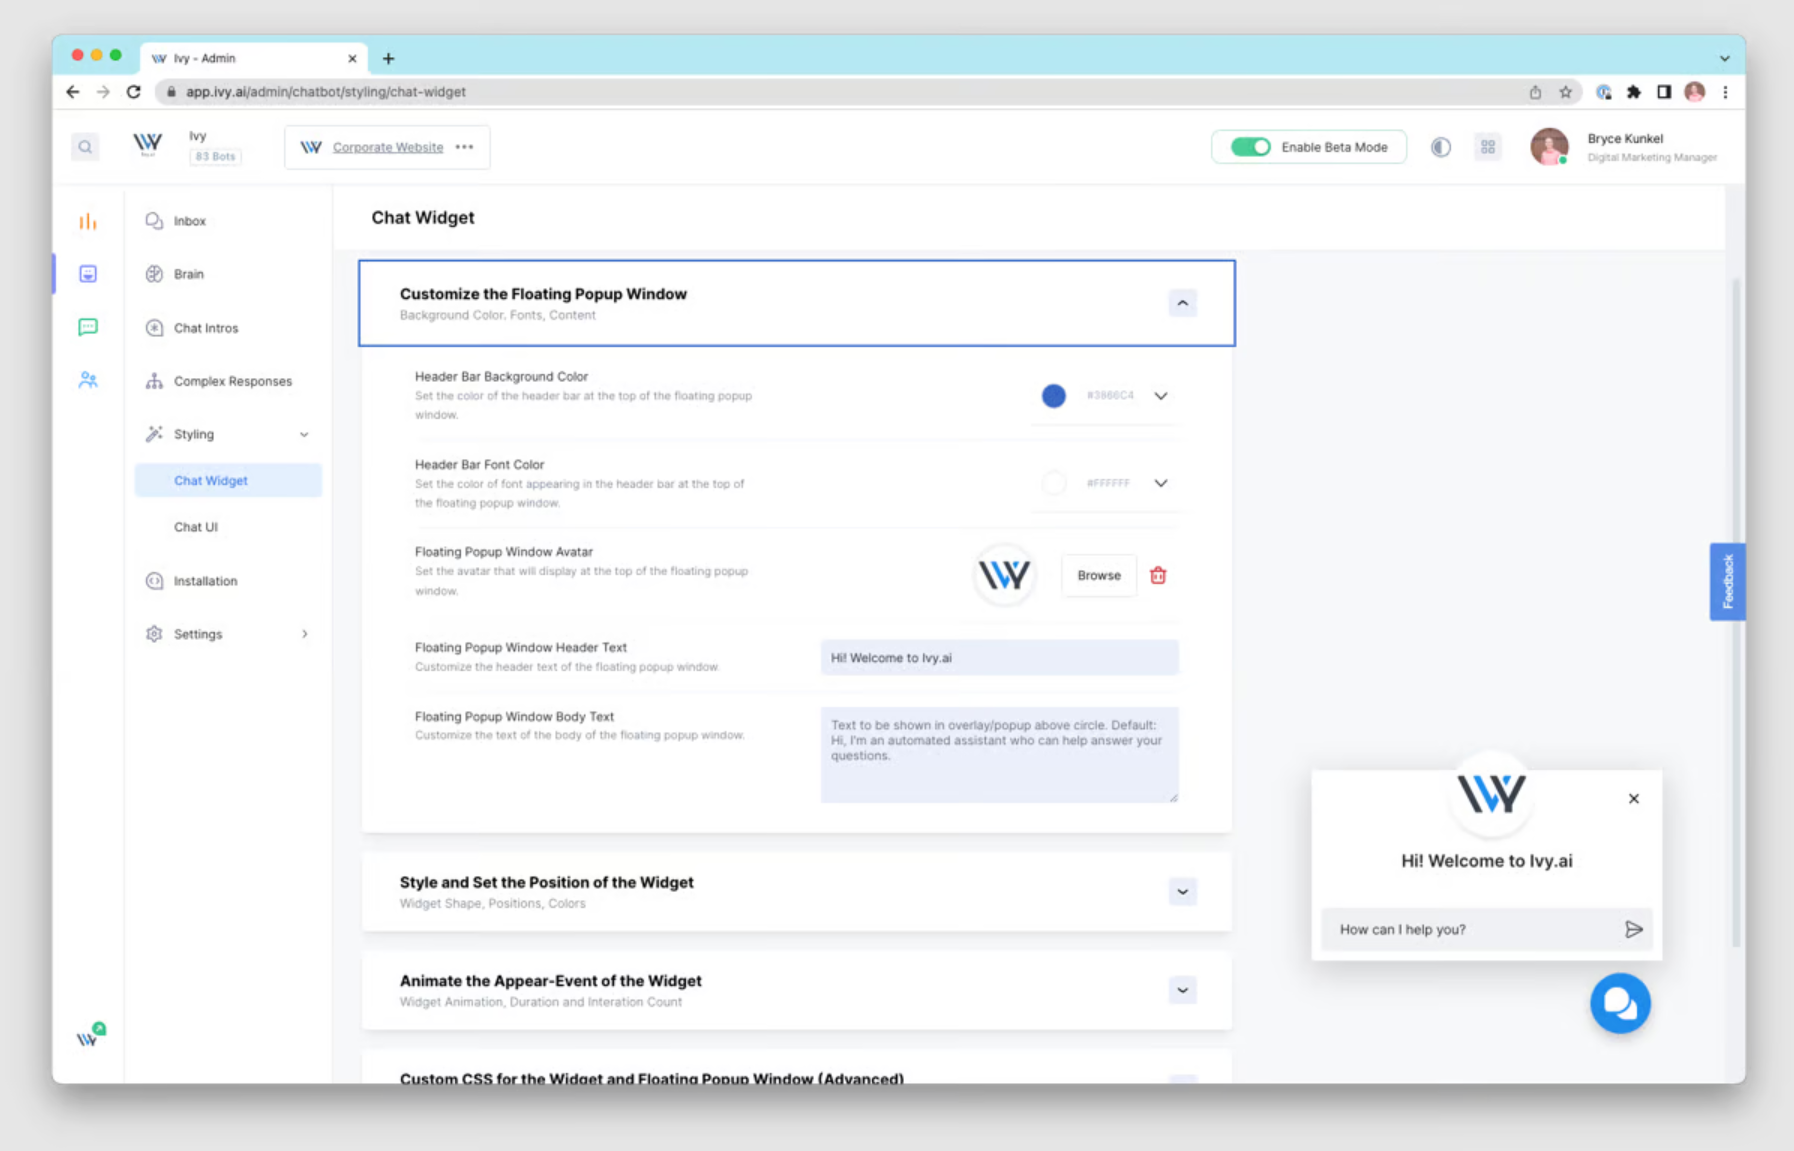1794x1151 pixels.
Task: Select the chatbot sidebar icon
Action: (88, 274)
